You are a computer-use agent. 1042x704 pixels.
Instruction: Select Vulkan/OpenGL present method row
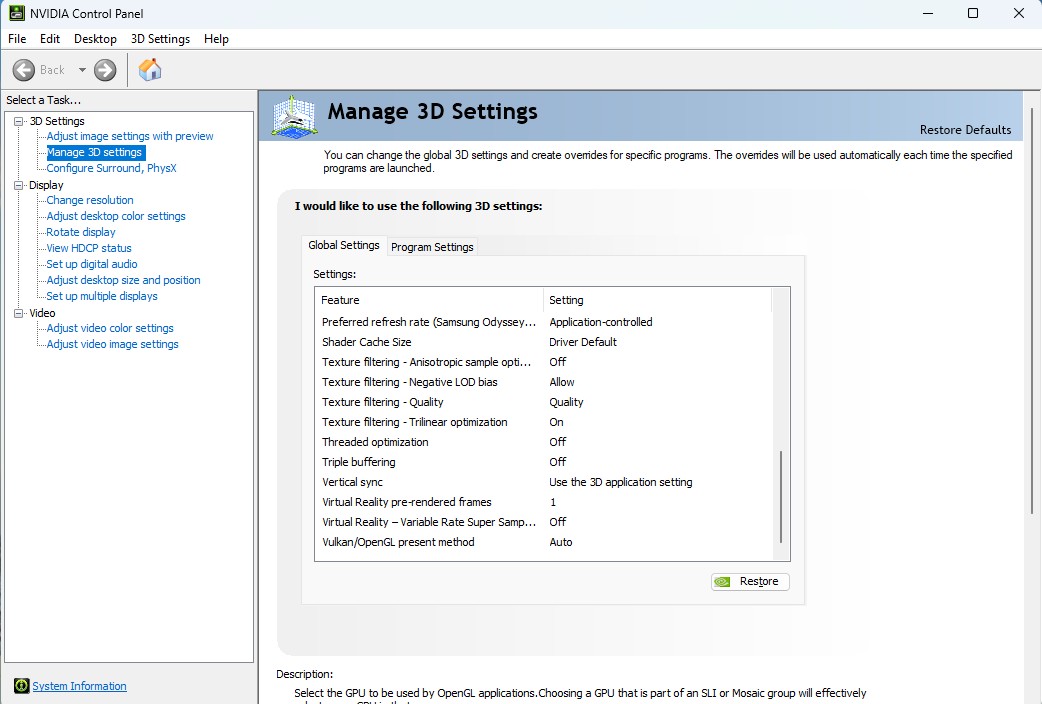pyautogui.click(x=544, y=542)
